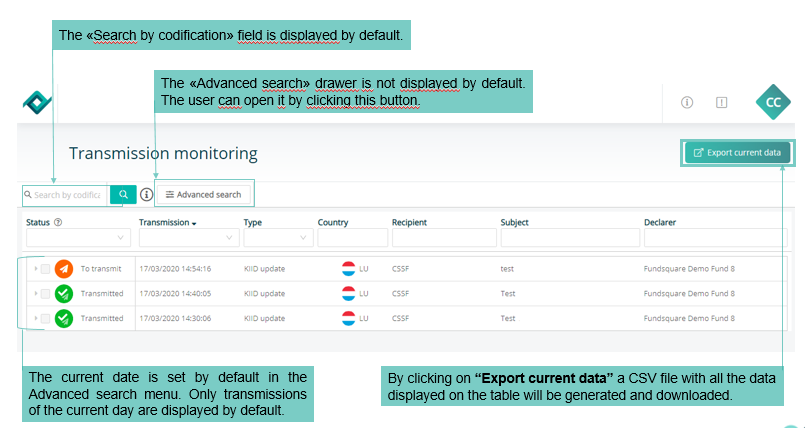This screenshot has width=805, height=428.
Task: Expand the To transmit row arrow
Action: point(35,269)
